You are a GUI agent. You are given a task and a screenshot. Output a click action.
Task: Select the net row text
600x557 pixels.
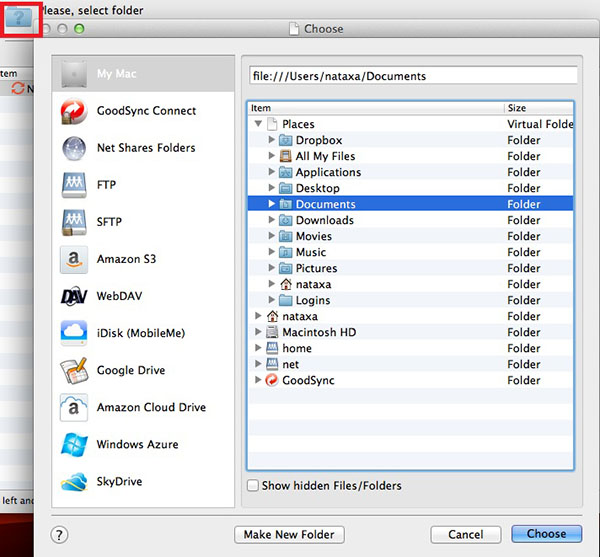tap(290, 365)
